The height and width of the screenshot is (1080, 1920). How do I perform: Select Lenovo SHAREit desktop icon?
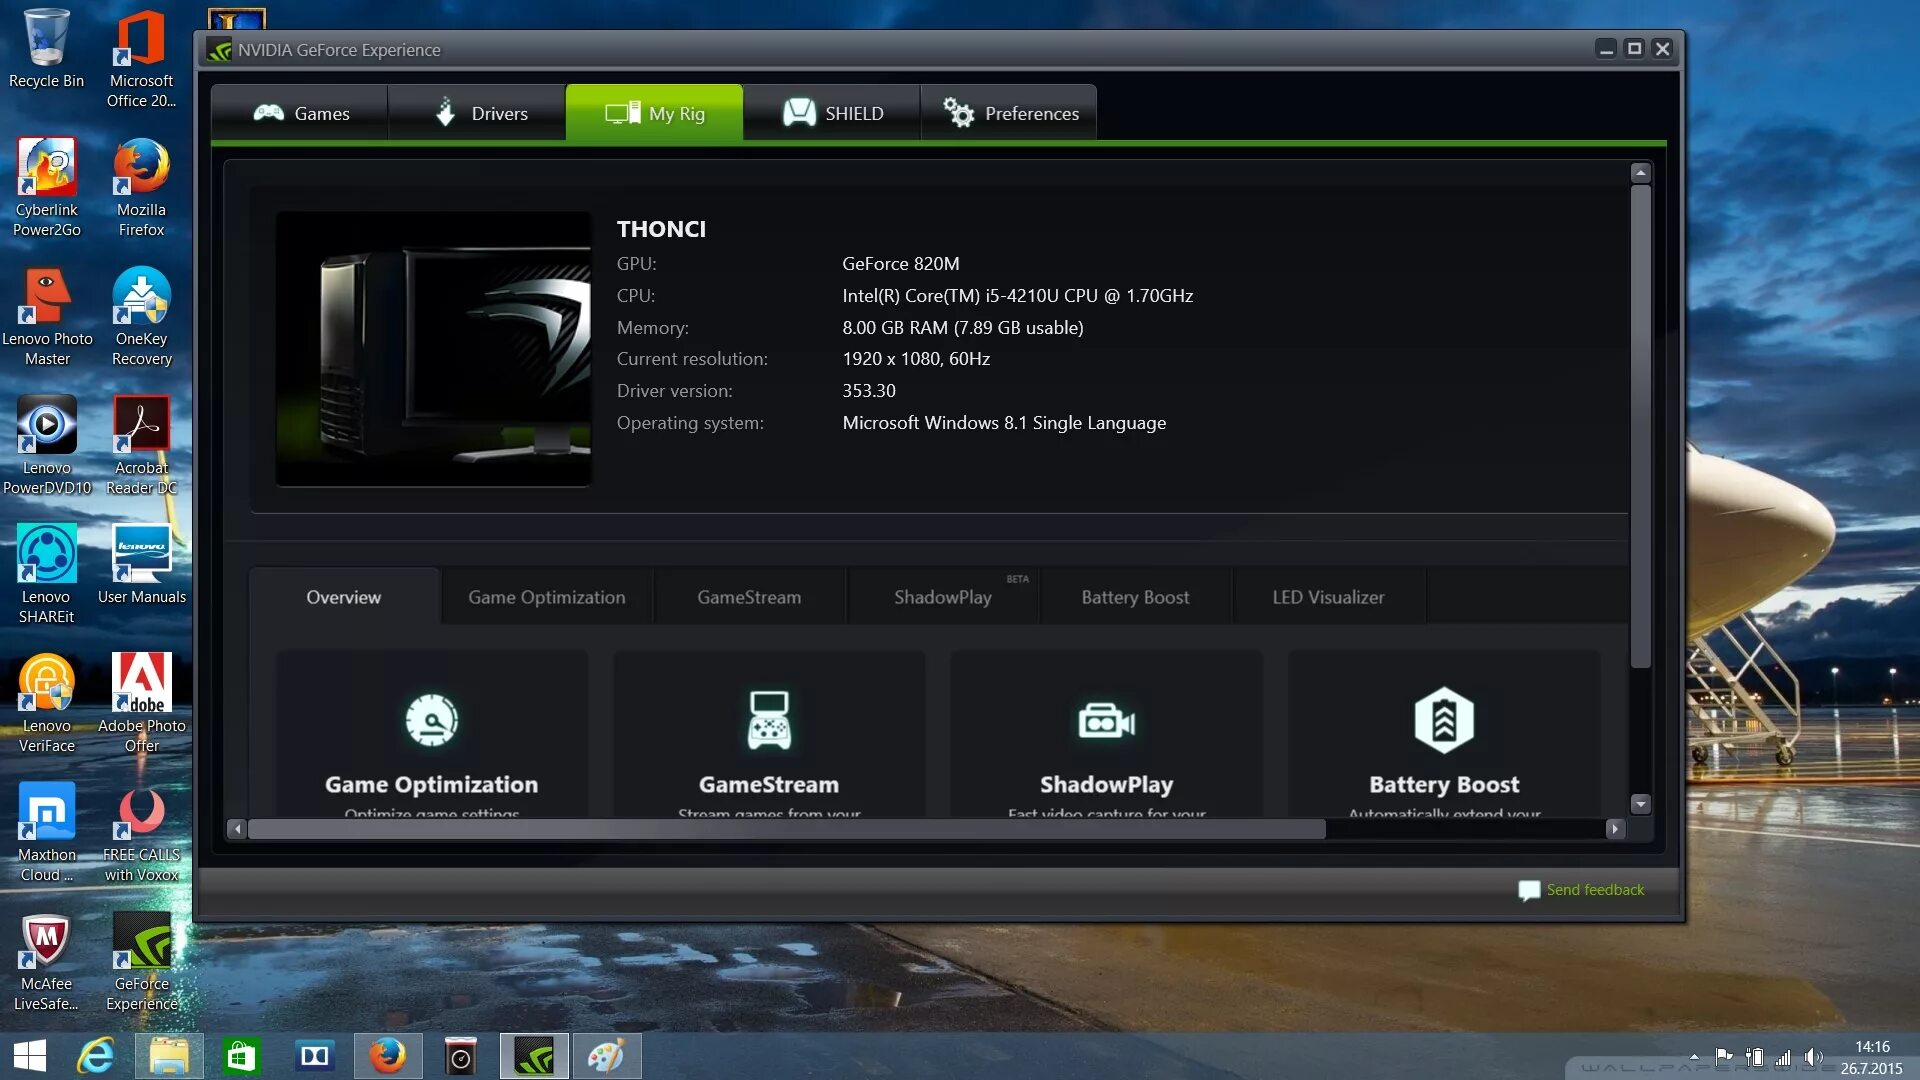point(46,575)
